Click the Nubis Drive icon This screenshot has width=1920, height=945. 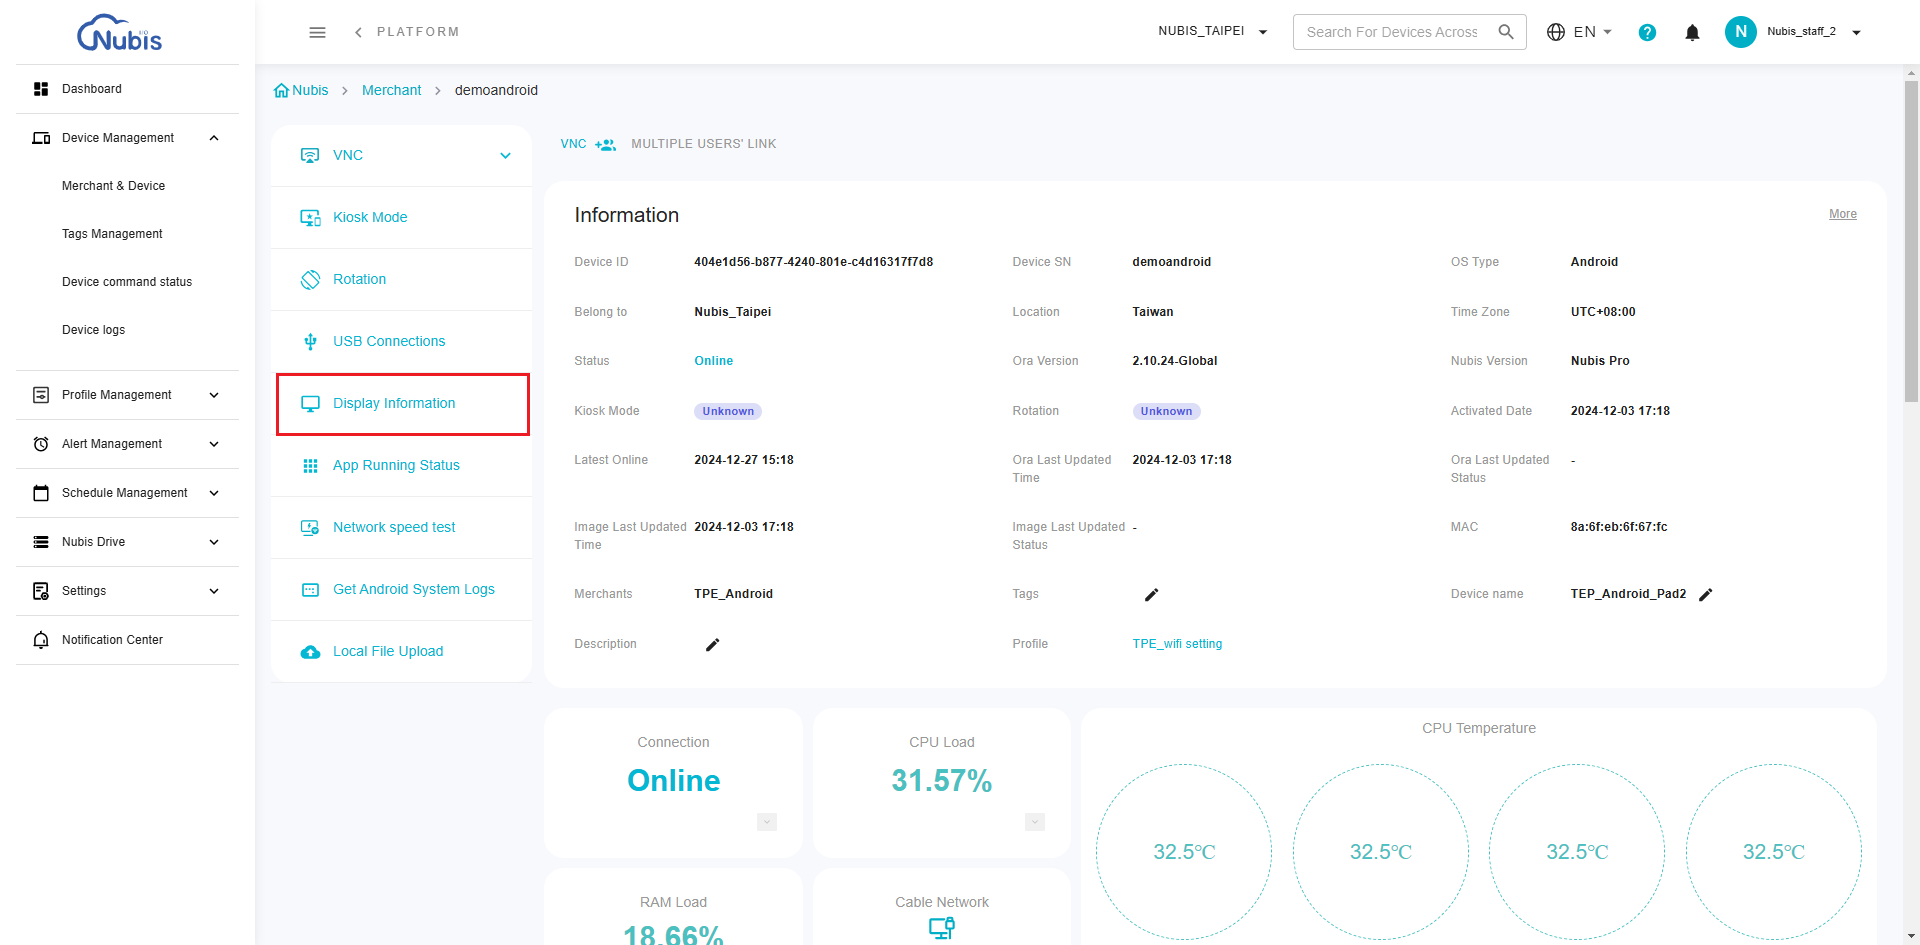(x=41, y=542)
